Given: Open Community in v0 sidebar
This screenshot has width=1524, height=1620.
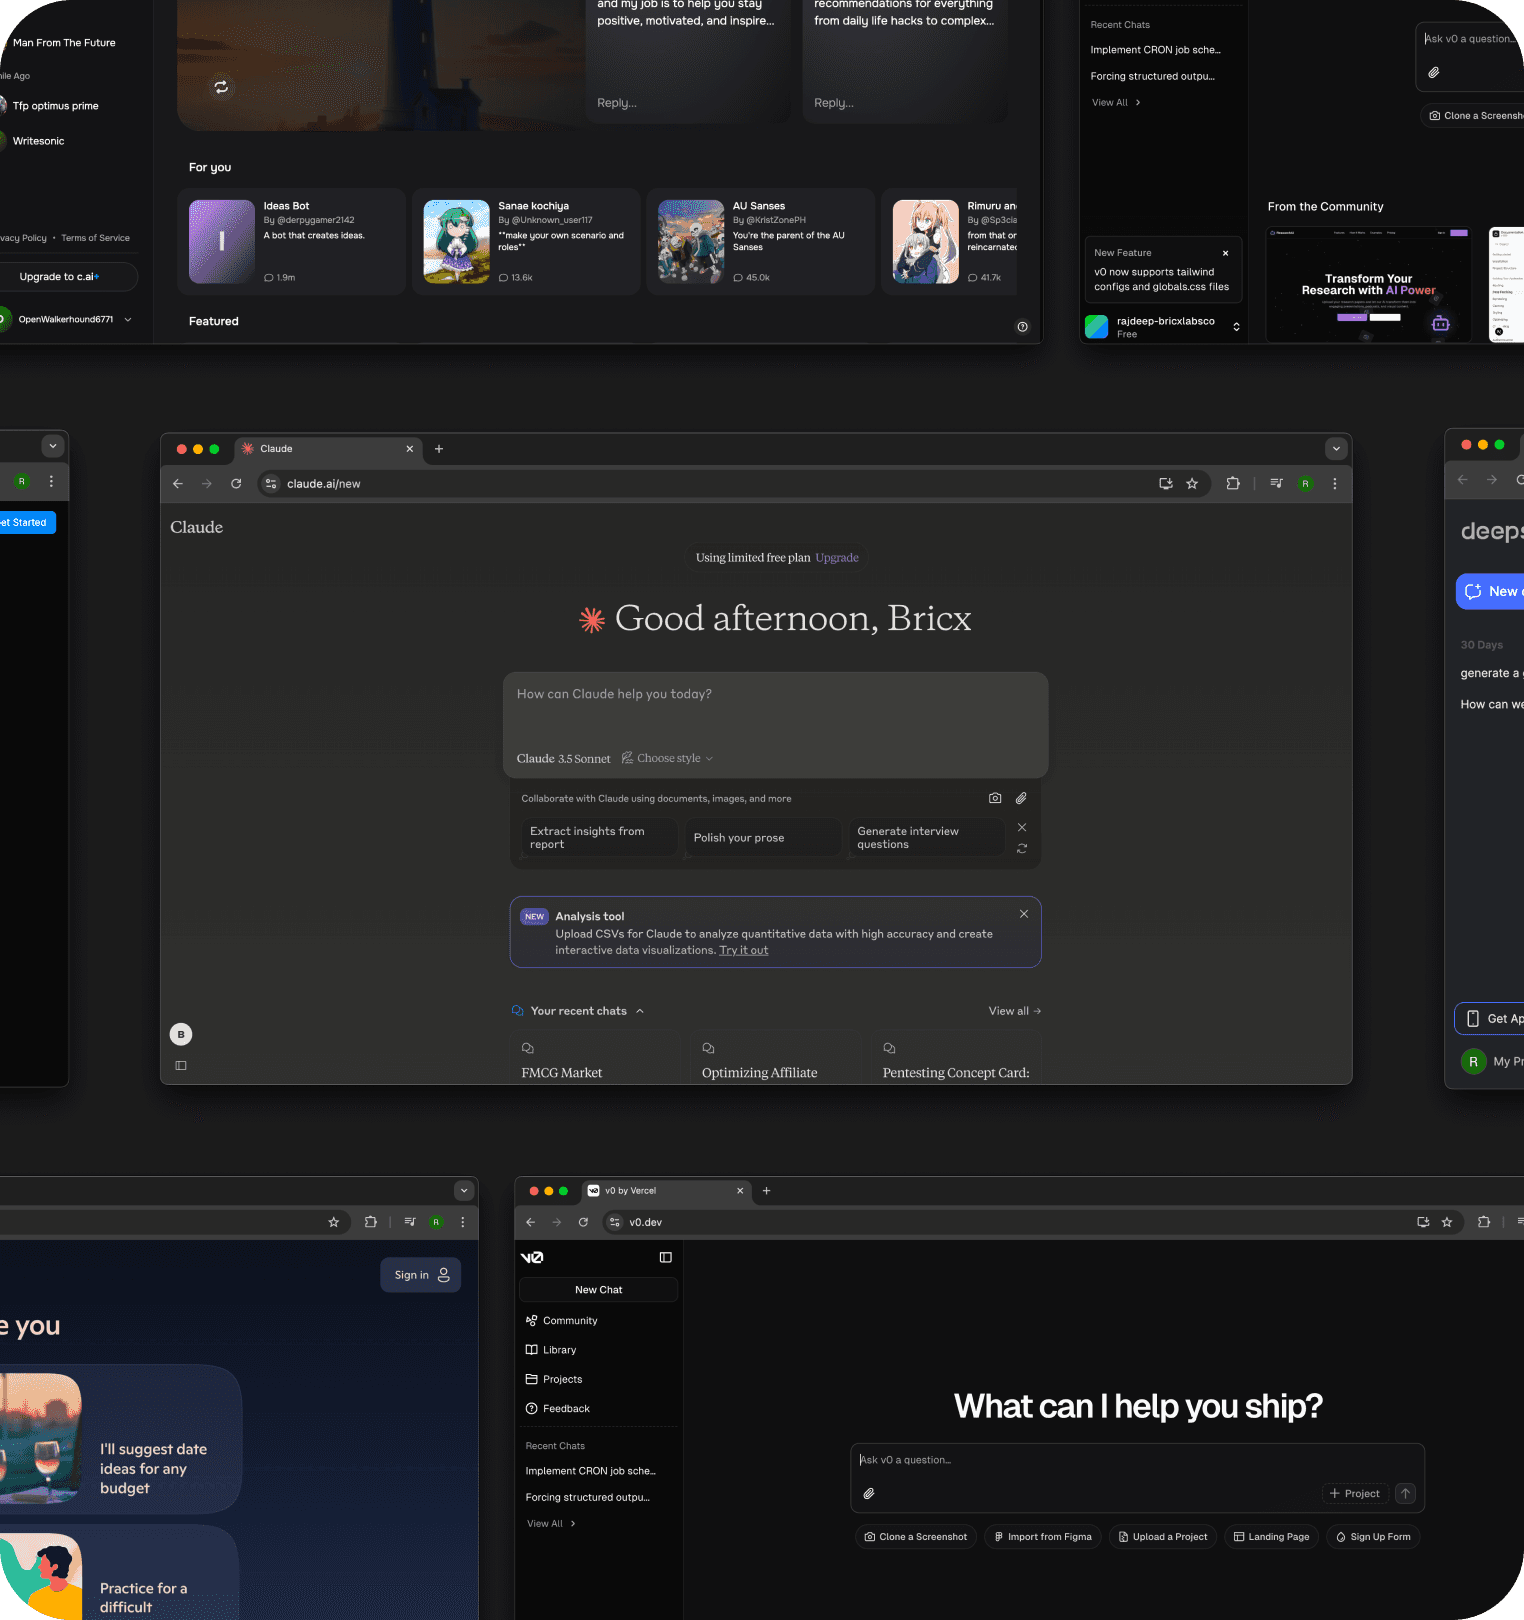Looking at the screenshot, I should click(x=561, y=1321).
